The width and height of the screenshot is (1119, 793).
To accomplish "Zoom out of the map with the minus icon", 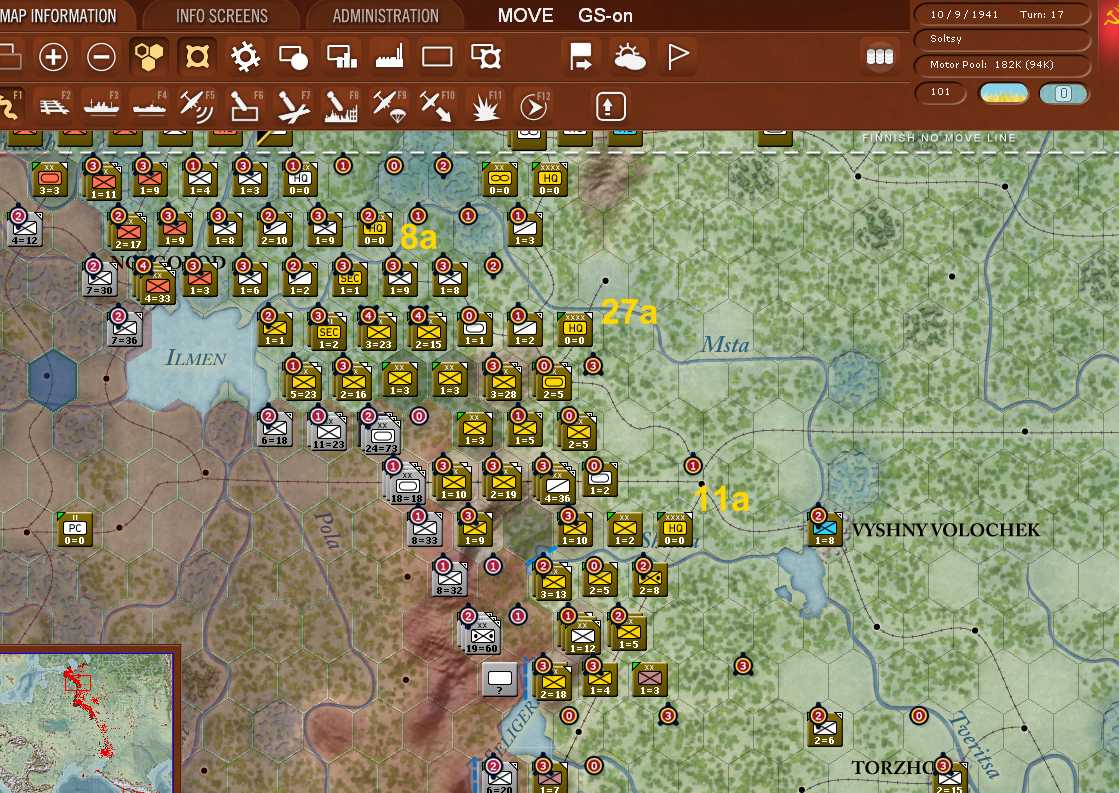I will tap(101, 57).
